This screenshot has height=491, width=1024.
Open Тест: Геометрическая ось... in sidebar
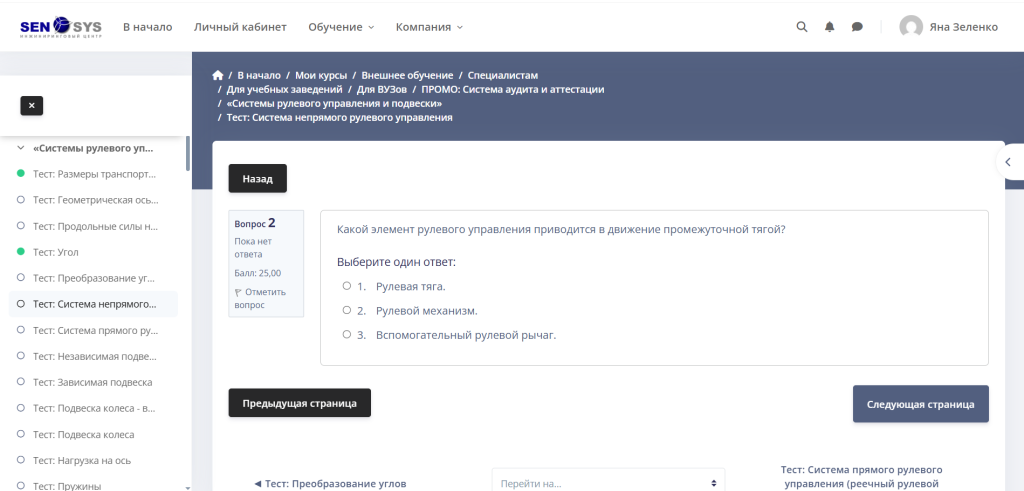pos(95,200)
